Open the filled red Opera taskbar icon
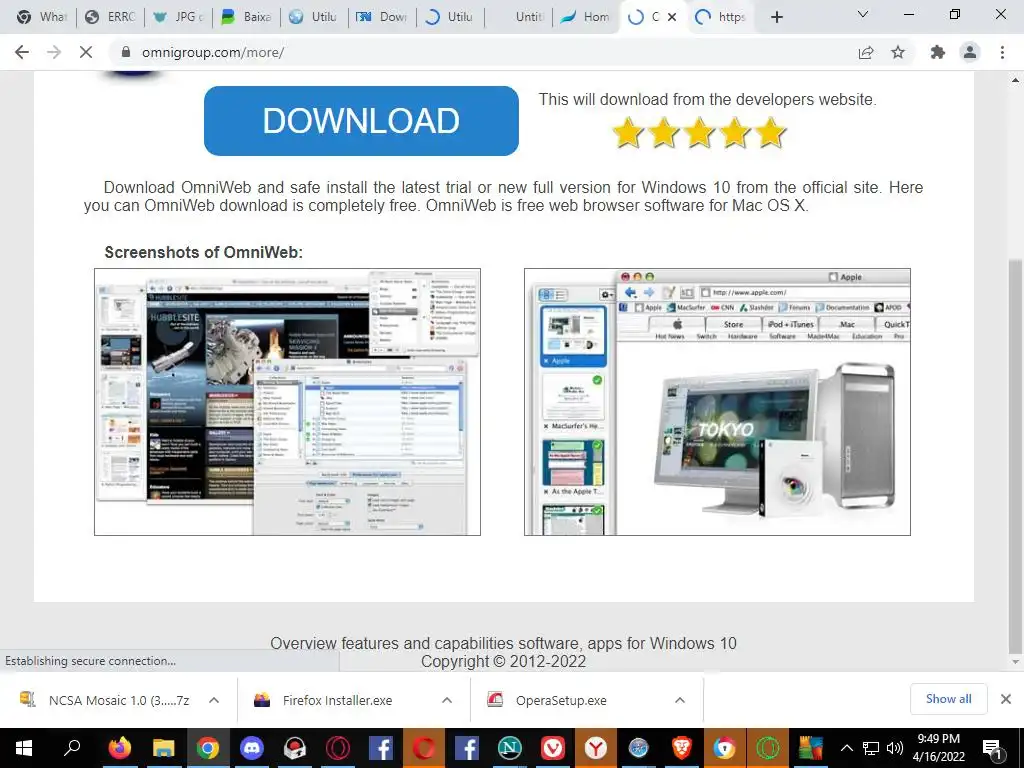This screenshot has width=1024, height=768. (x=423, y=748)
